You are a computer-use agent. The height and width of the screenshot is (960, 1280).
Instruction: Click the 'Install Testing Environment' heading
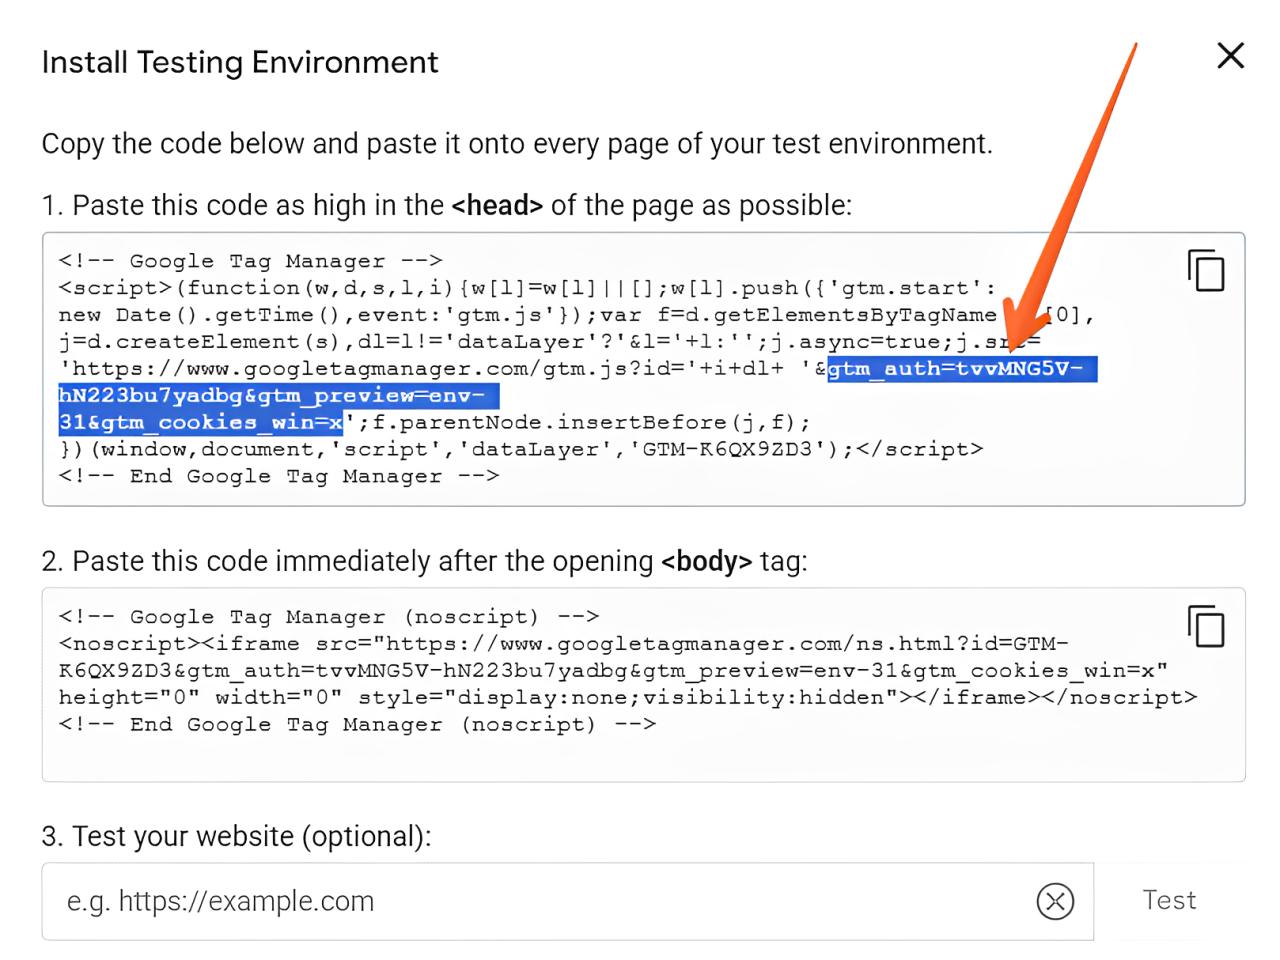tap(240, 62)
